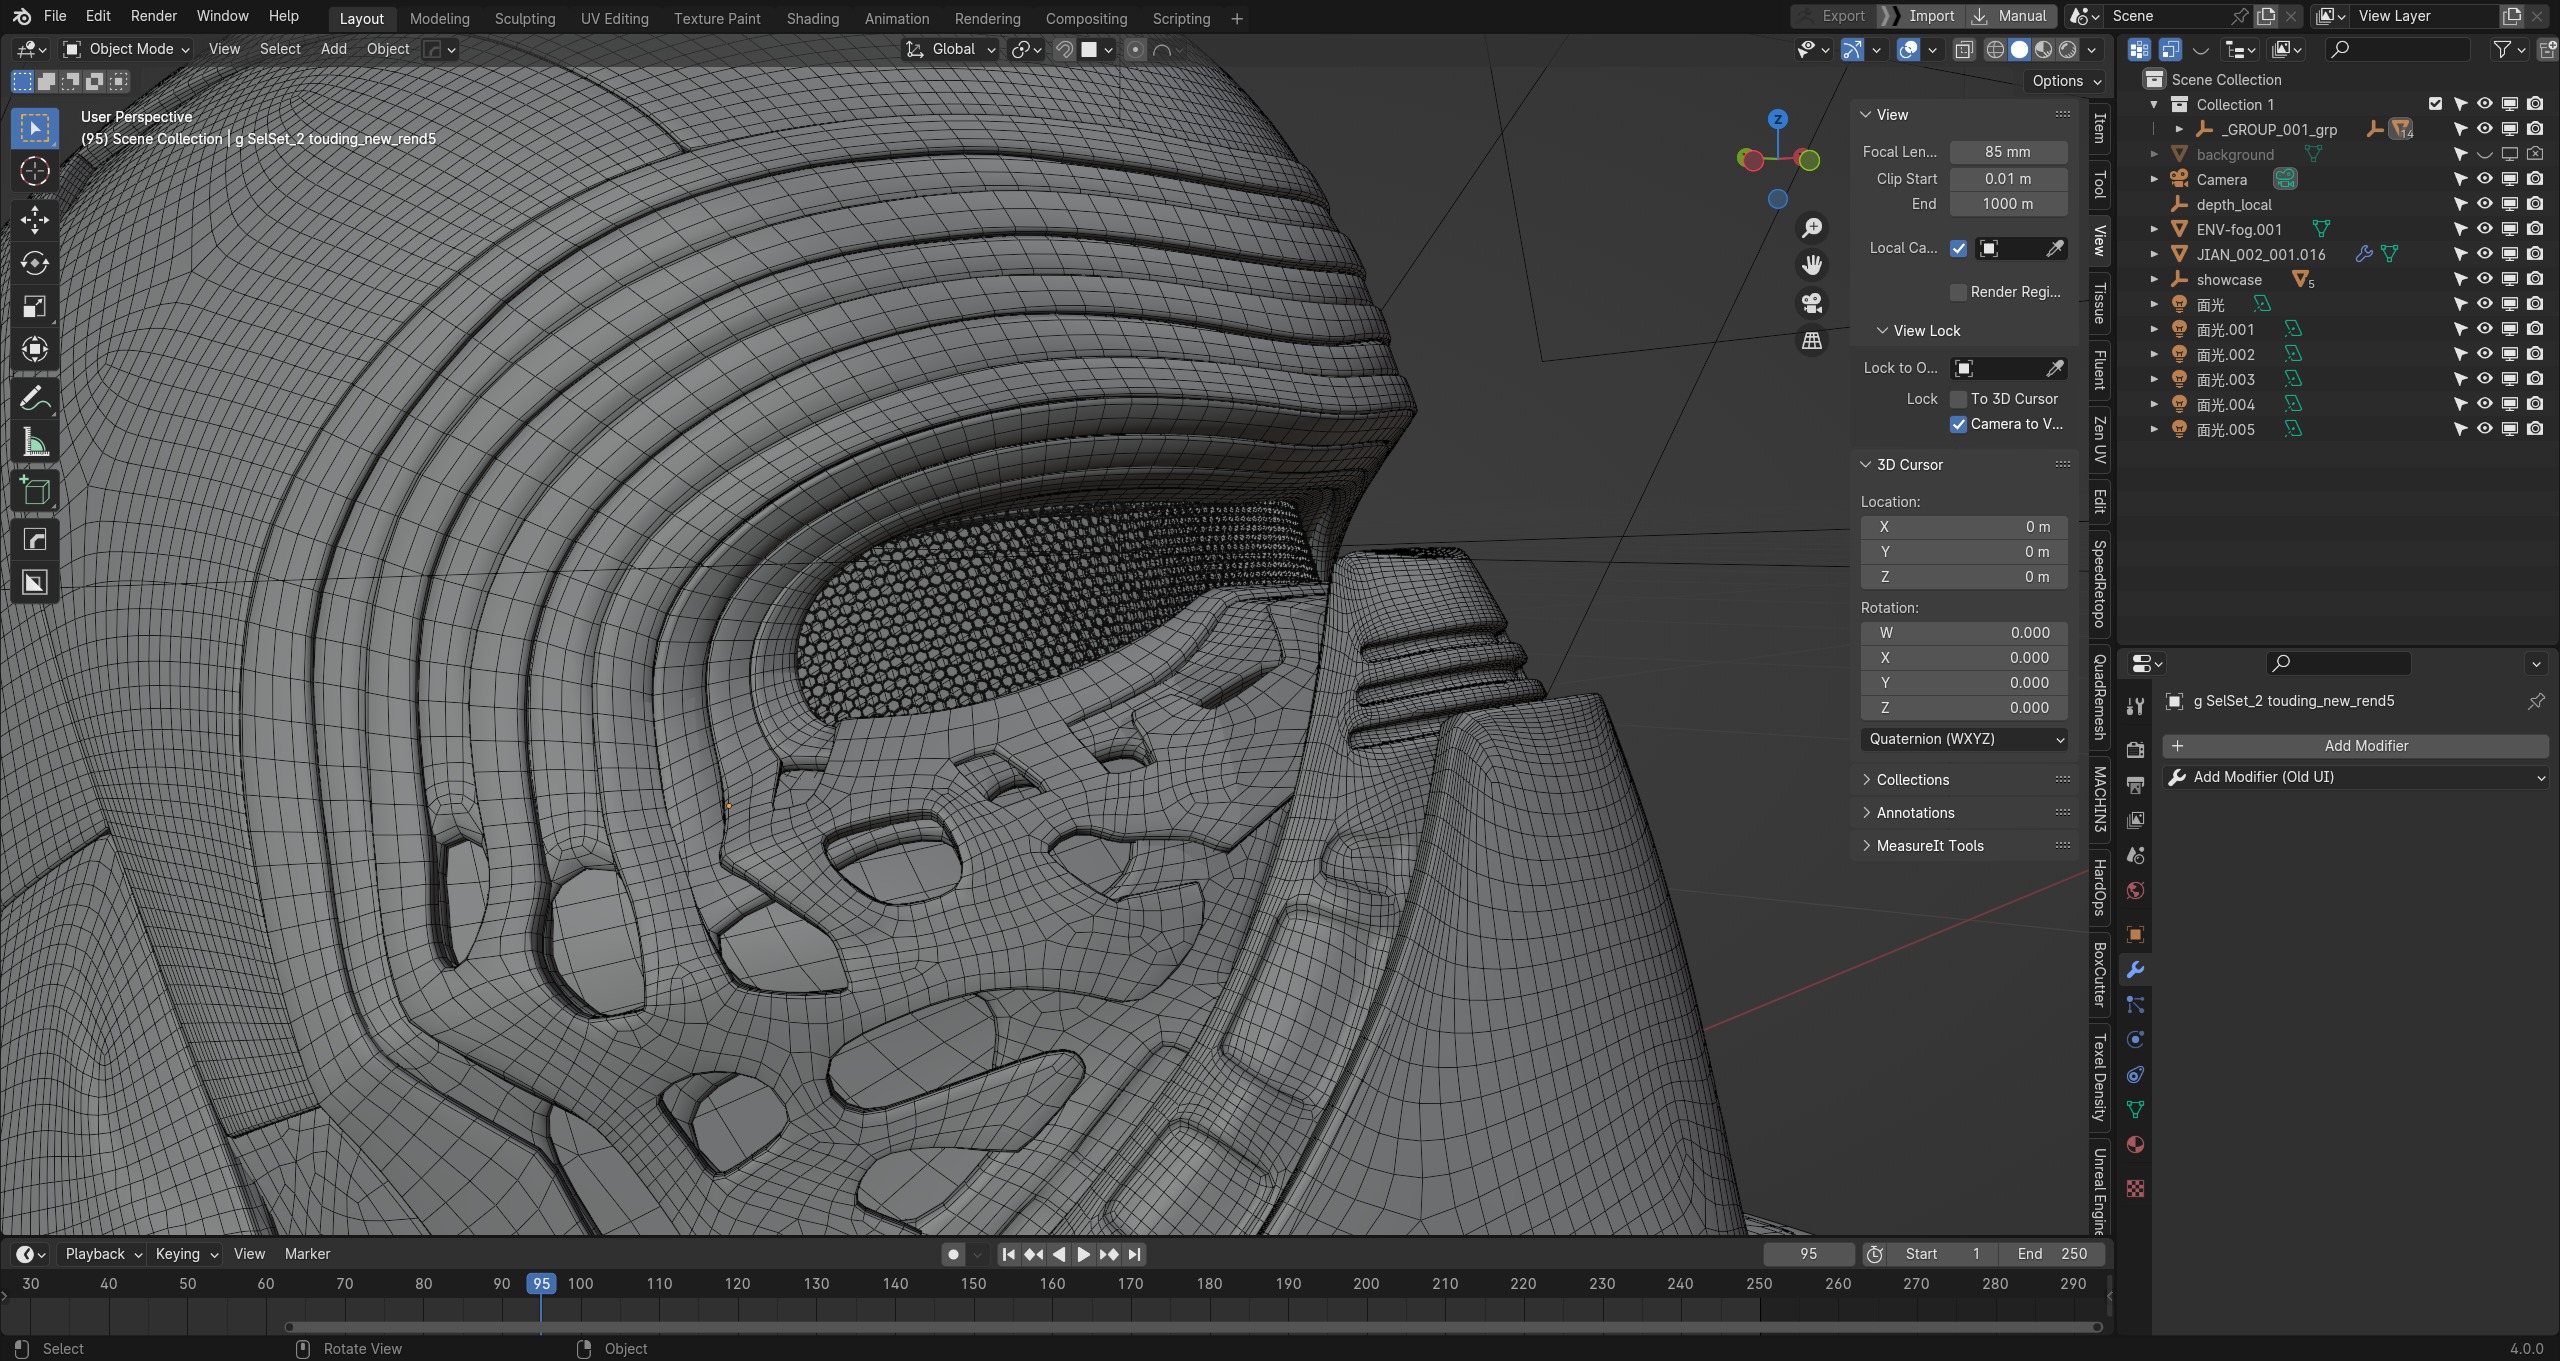
Task: Open the World properties tab icon
Action: point(2135,891)
